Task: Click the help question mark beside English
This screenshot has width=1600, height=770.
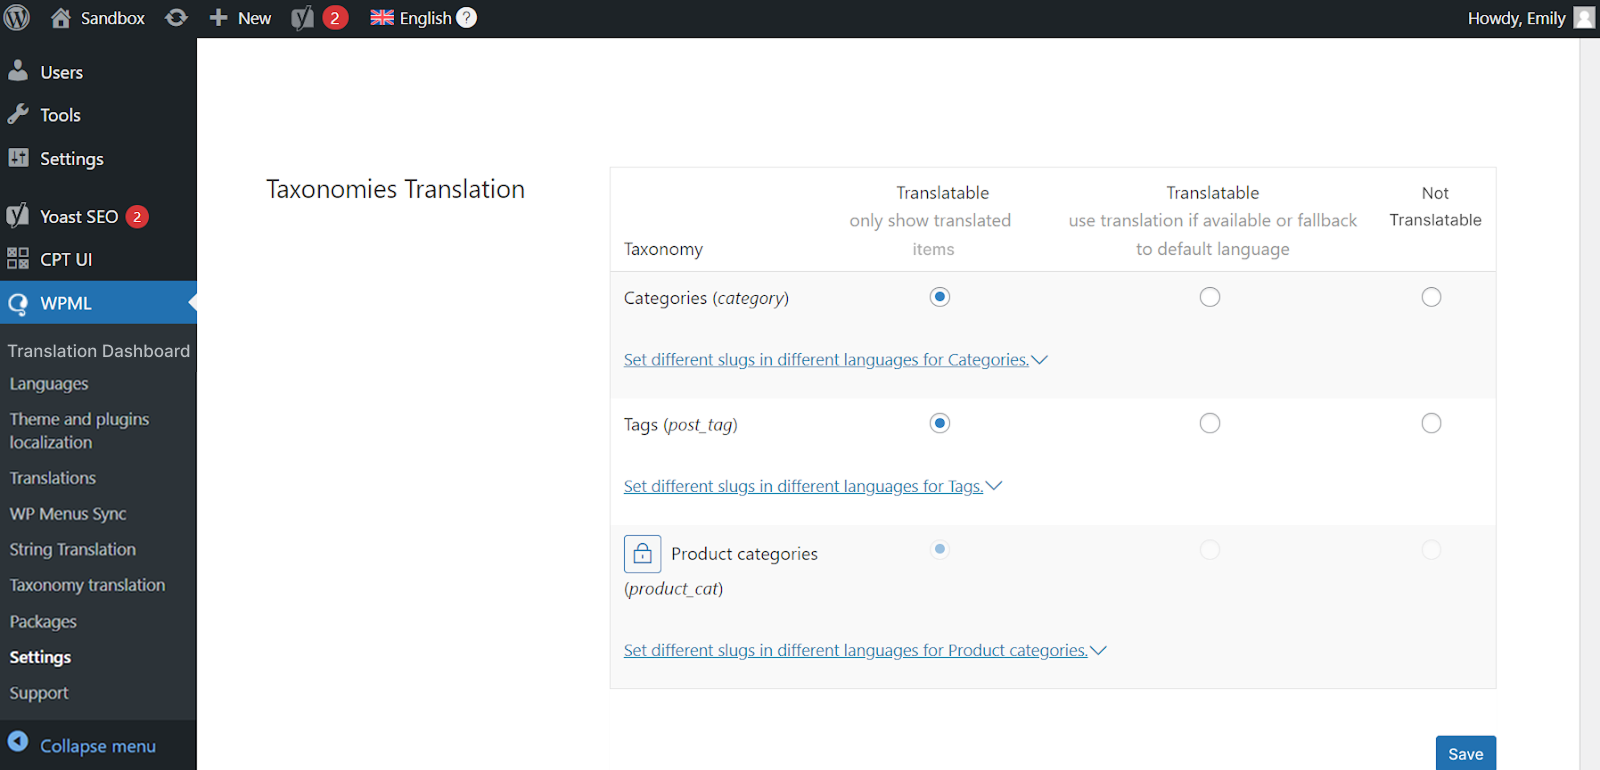Action: pyautogui.click(x=466, y=18)
